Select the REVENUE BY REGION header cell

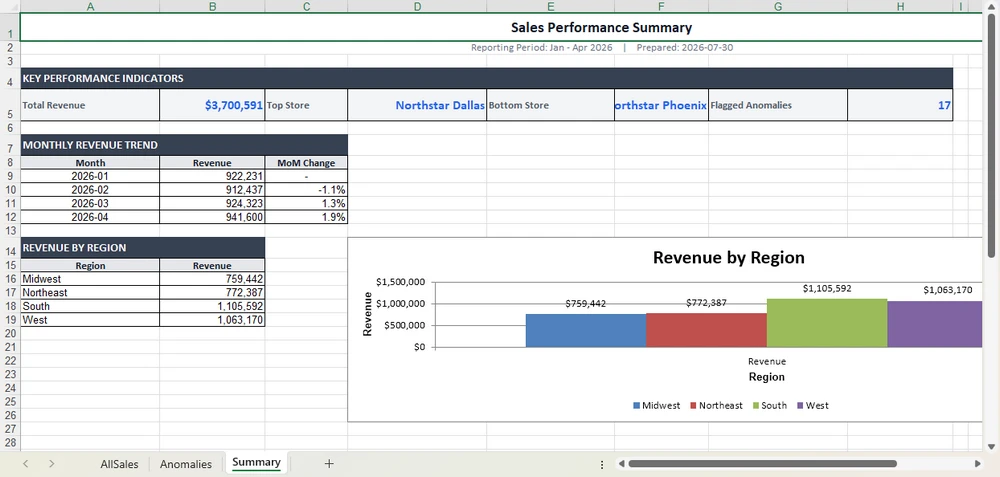tap(143, 247)
